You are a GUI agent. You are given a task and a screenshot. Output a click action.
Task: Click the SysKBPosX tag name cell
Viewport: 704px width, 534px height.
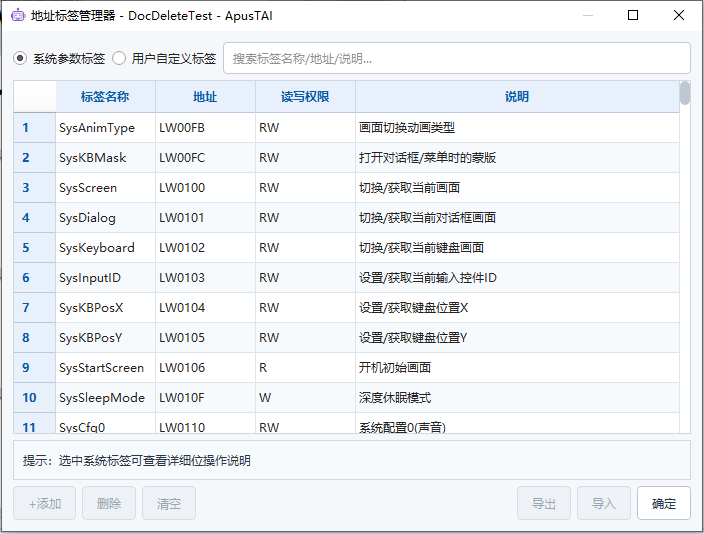click(106, 308)
